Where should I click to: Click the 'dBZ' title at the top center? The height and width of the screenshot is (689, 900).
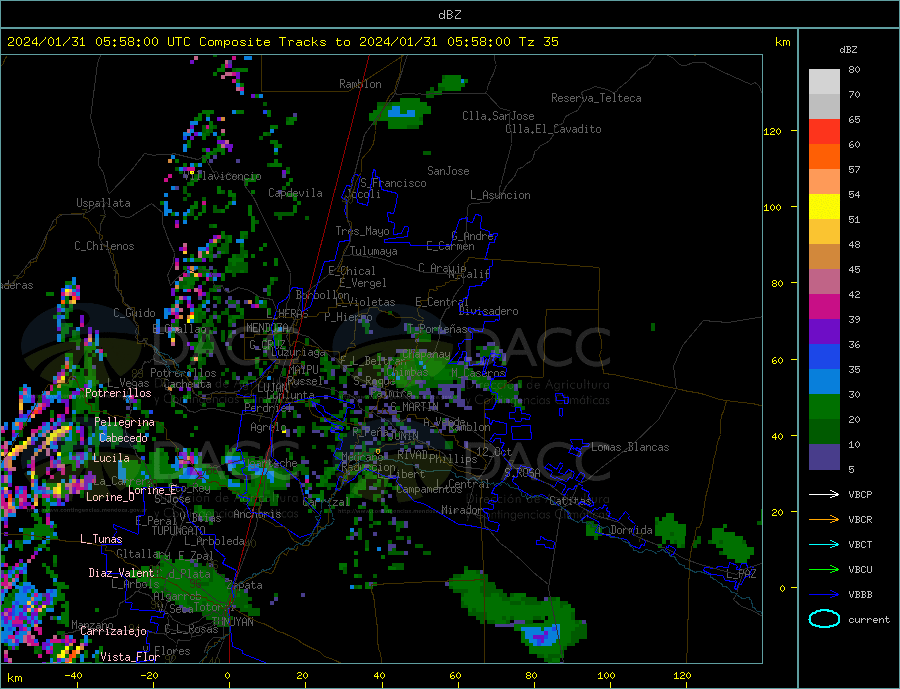pos(449,15)
